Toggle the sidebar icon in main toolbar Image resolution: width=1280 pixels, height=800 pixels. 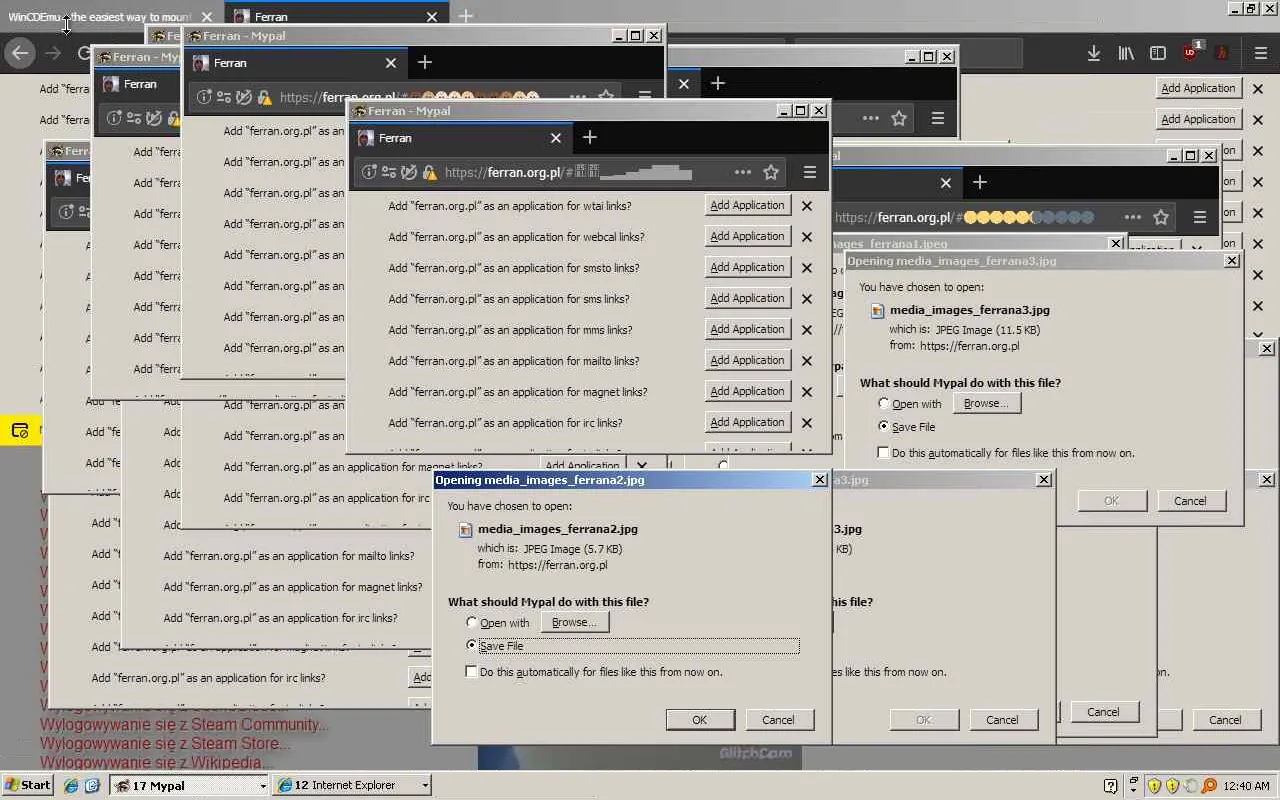tap(1158, 53)
